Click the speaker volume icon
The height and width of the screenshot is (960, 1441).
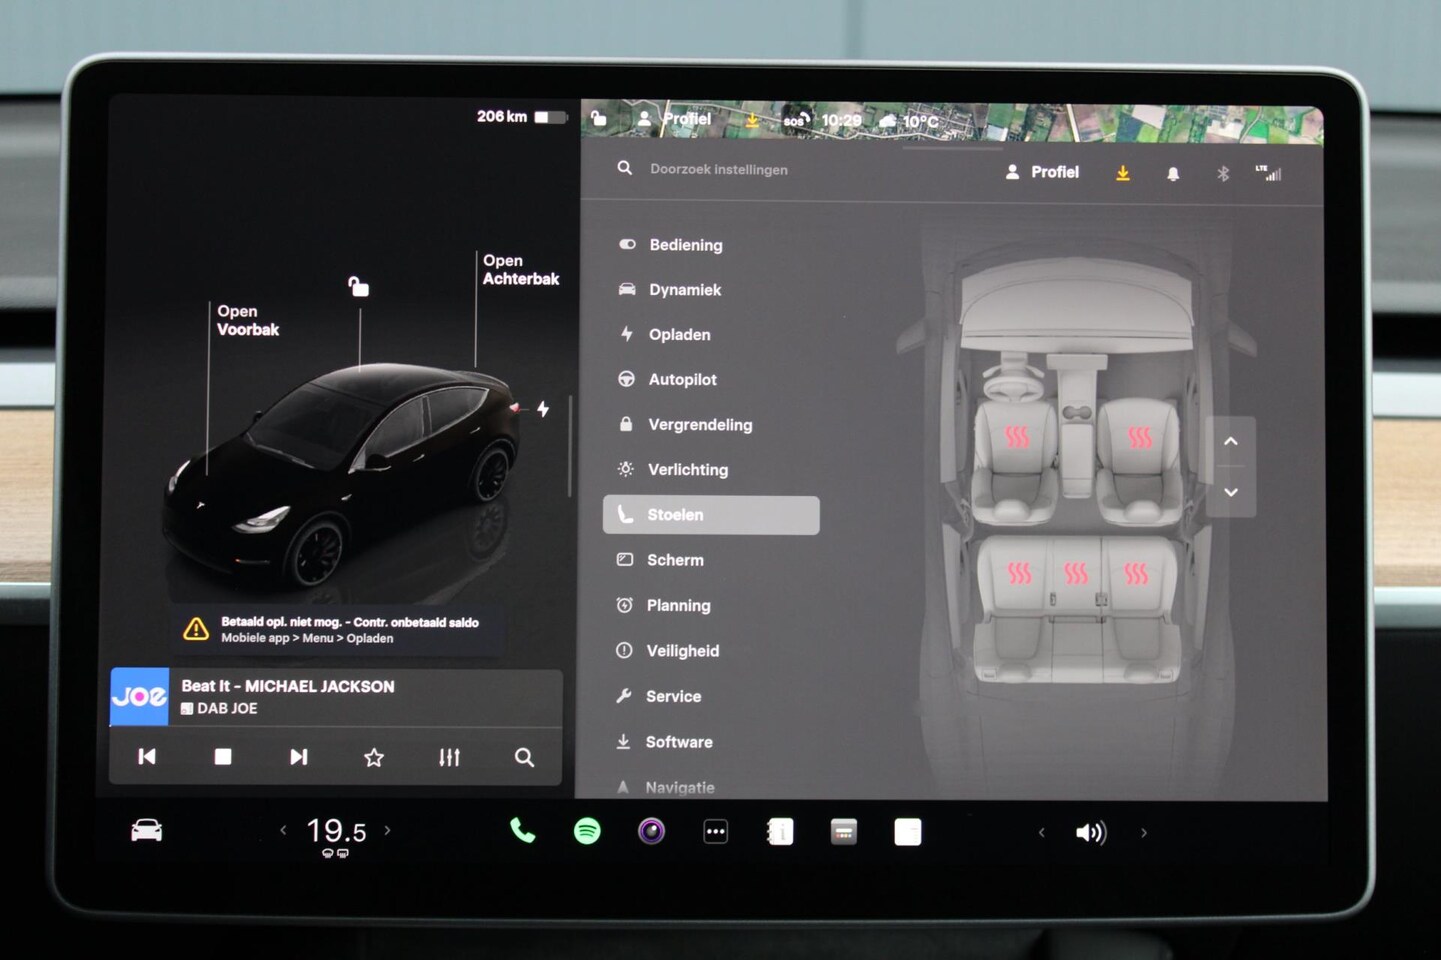point(1090,832)
